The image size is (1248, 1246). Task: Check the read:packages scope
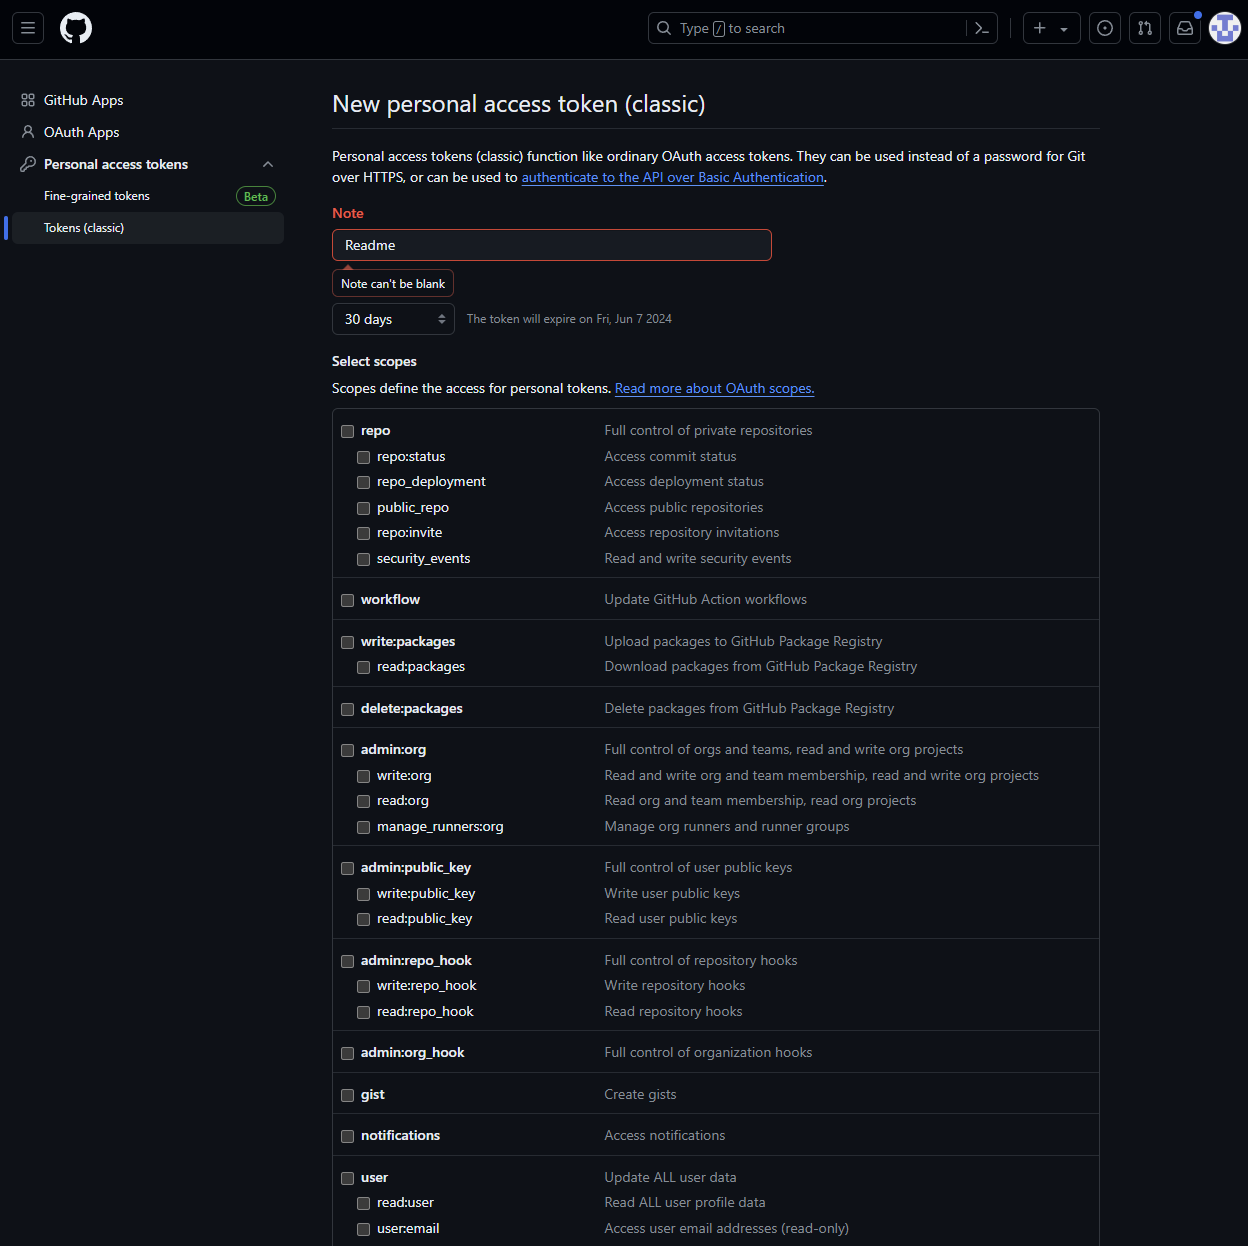[364, 667]
